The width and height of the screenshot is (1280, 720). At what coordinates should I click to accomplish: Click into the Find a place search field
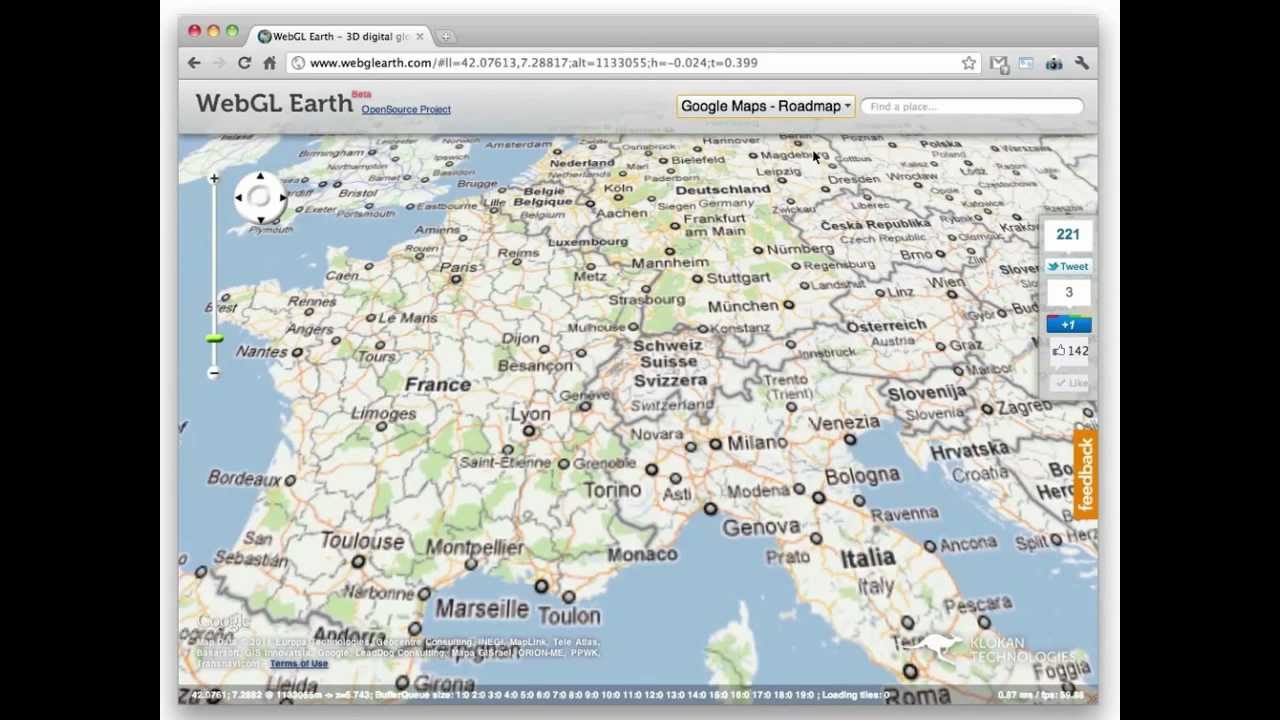click(971, 106)
